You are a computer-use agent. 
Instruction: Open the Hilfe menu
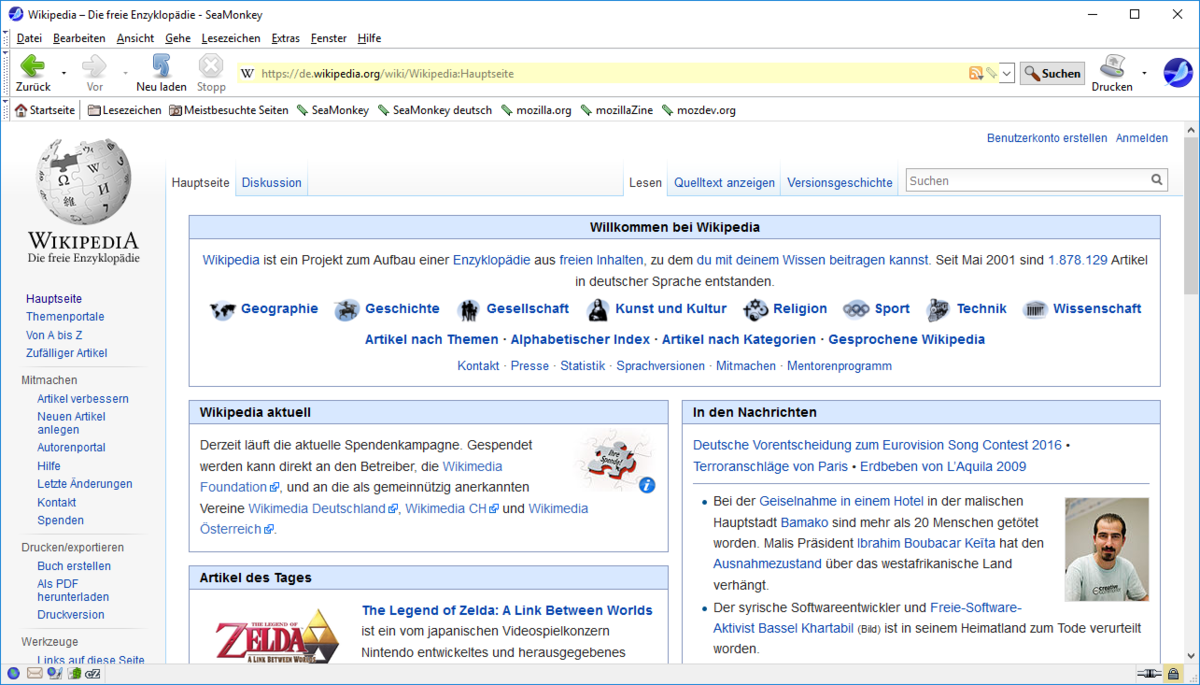coord(369,38)
